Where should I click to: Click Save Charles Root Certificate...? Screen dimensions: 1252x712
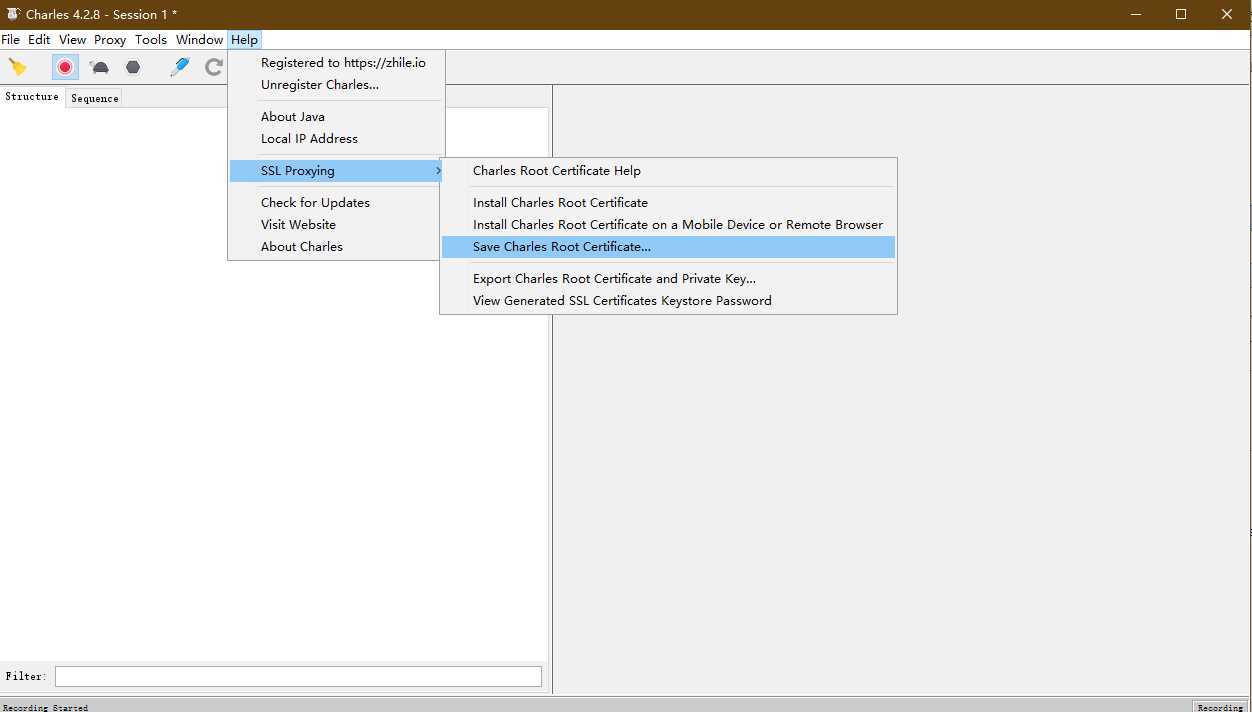(x=668, y=247)
